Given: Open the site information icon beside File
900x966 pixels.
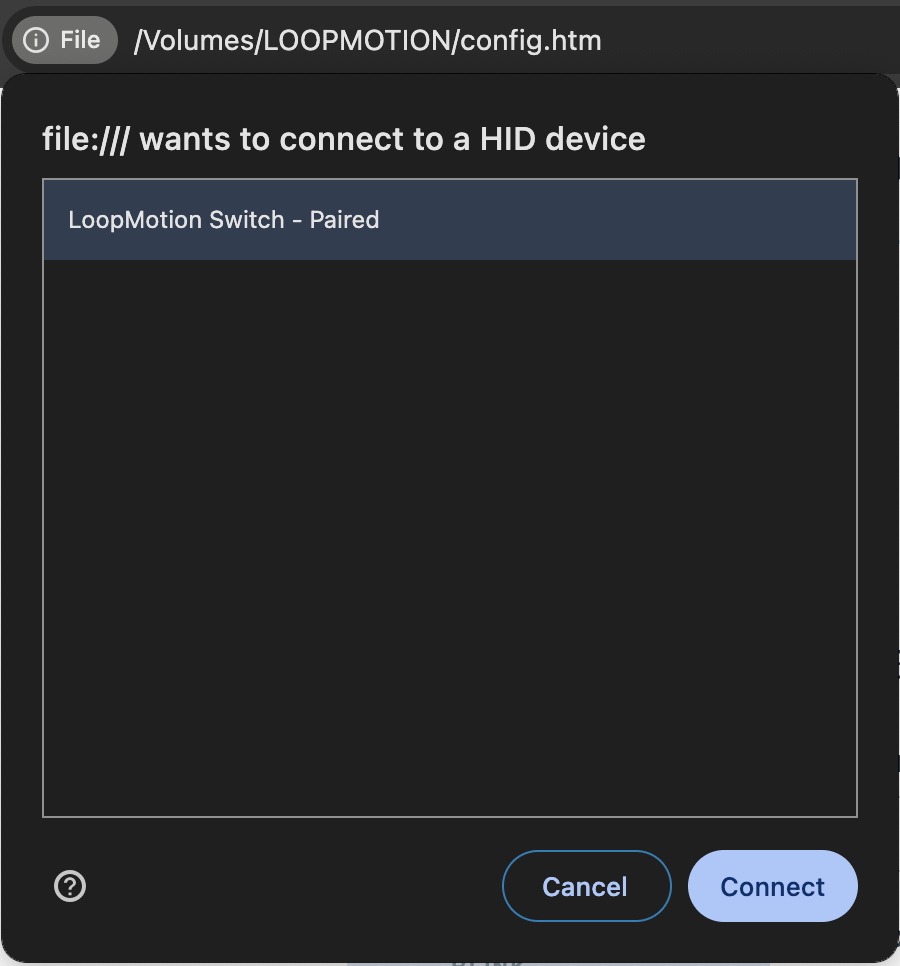Looking at the screenshot, I should coord(36,41).
